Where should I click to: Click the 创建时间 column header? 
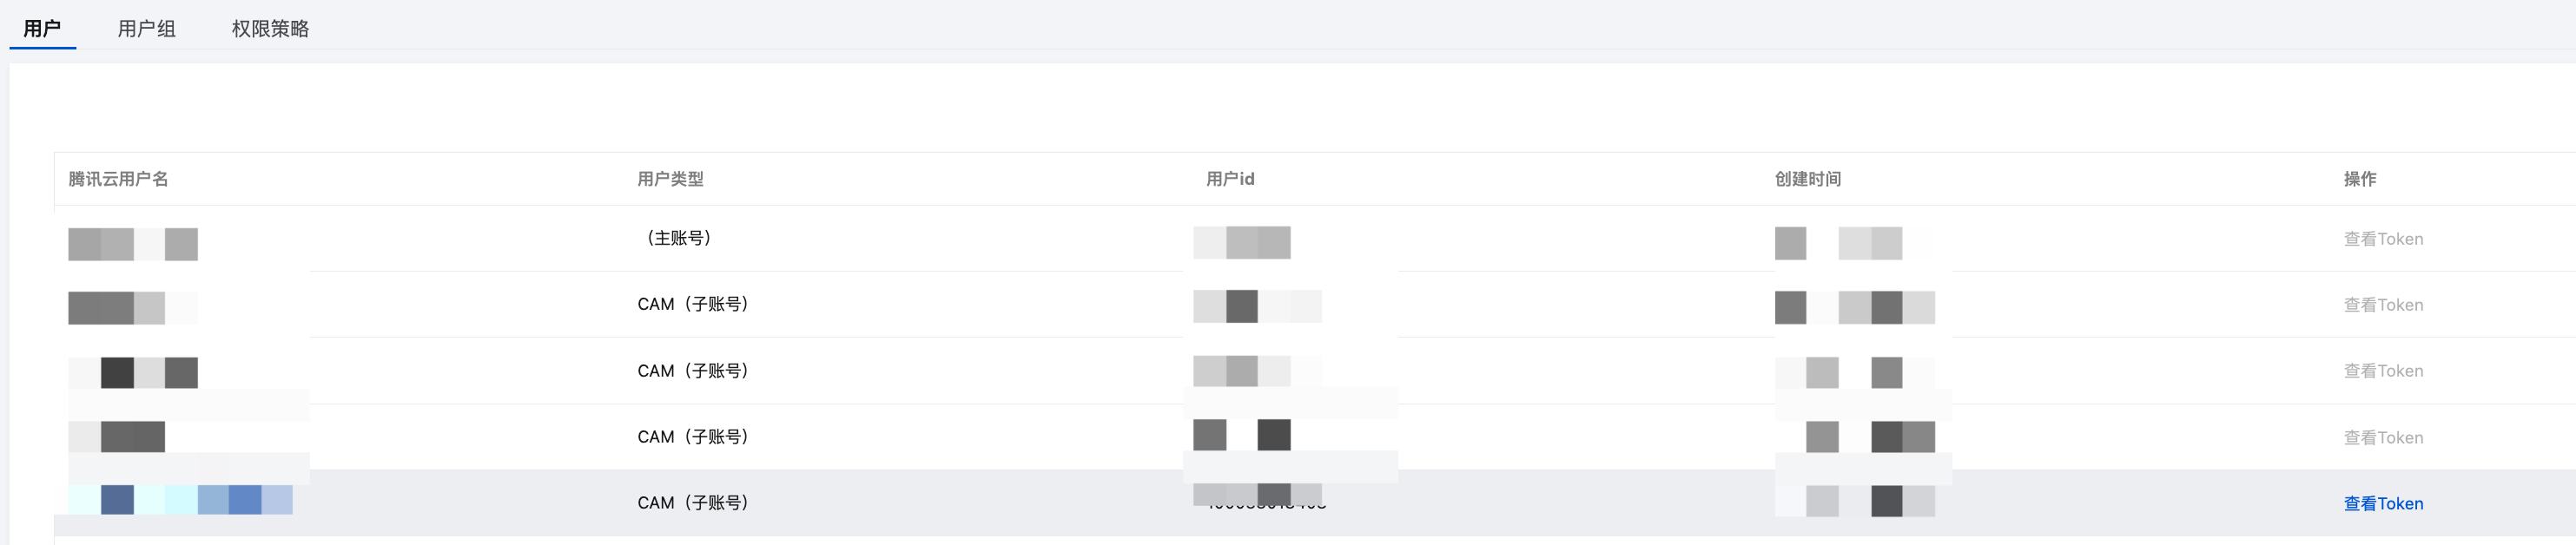coord(1807,179)
